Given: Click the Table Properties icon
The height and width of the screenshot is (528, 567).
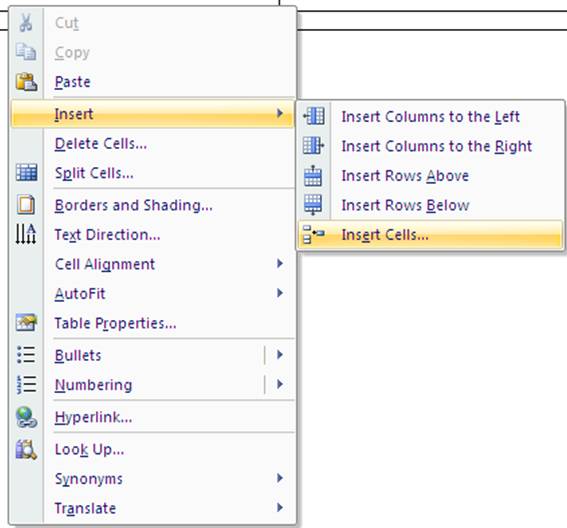Looking at the screenshot, I should [26, 322].
